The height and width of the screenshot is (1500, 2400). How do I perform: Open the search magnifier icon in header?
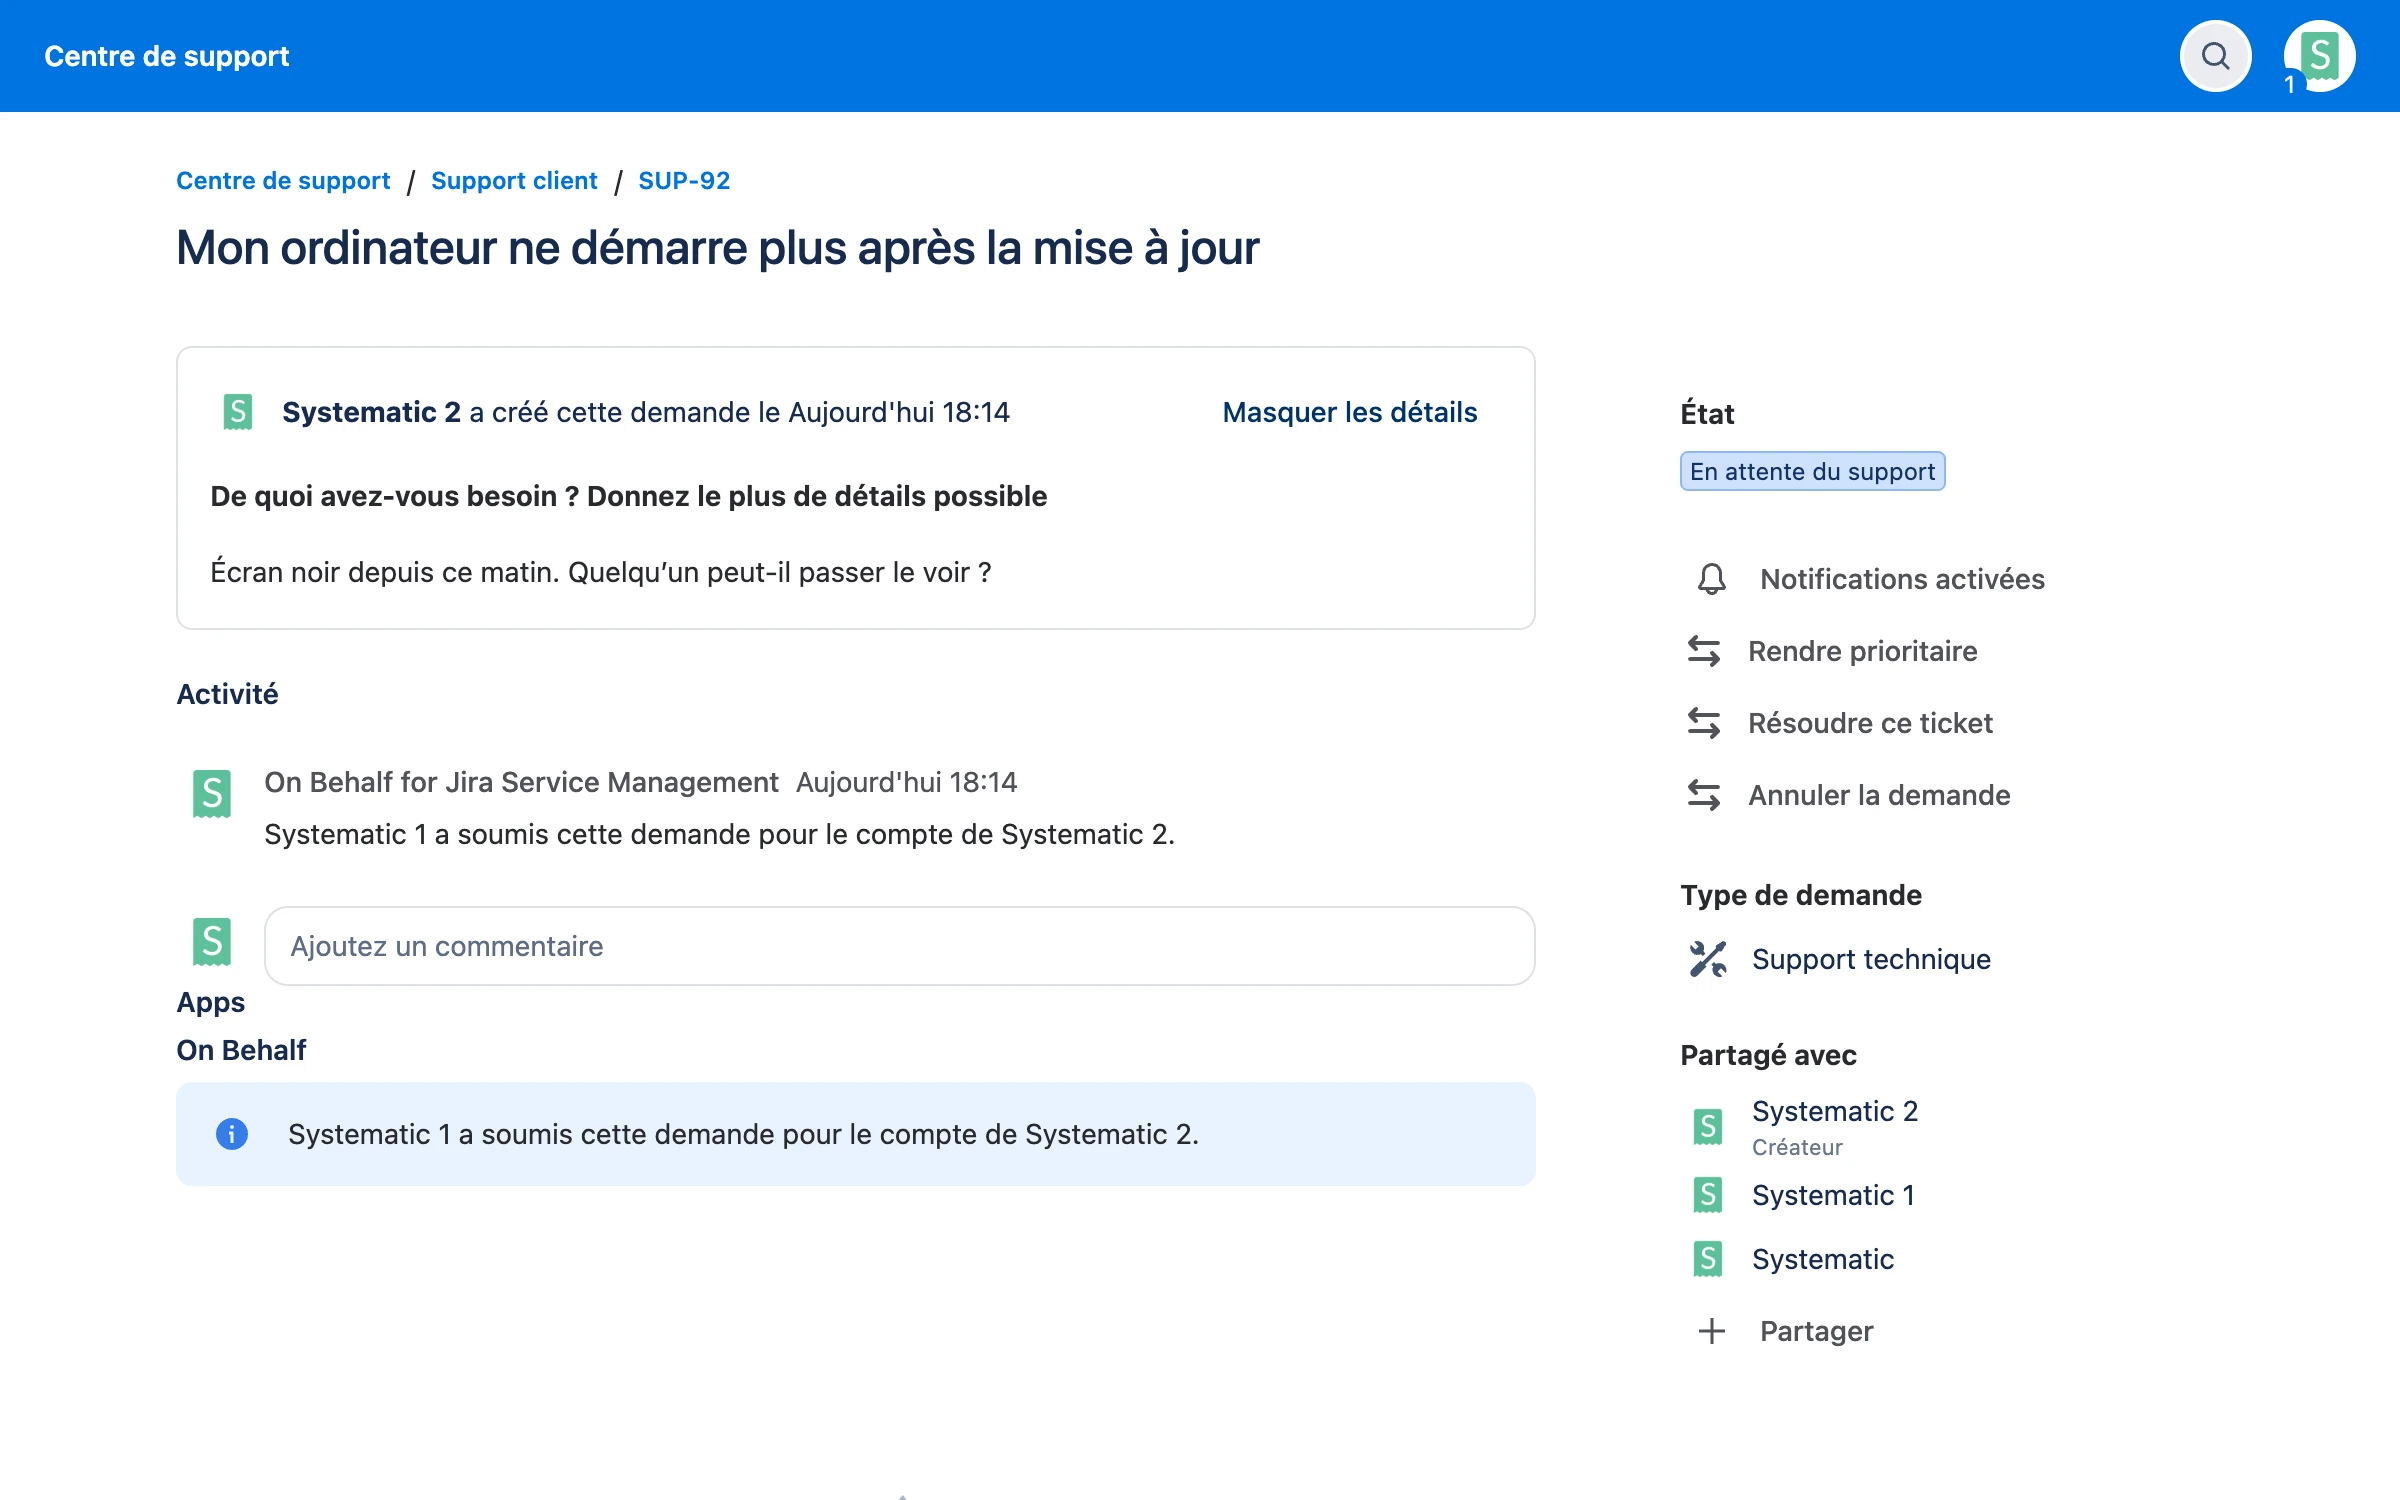click(2215, 56)
